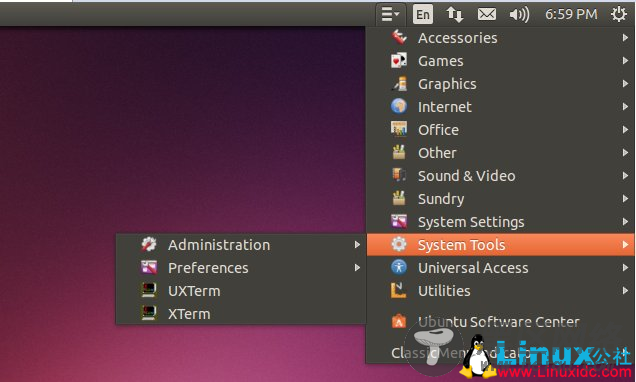The width and height of the screenshot is (636, 382).
Task: Click the Office category icon
Action: (399, 130)
